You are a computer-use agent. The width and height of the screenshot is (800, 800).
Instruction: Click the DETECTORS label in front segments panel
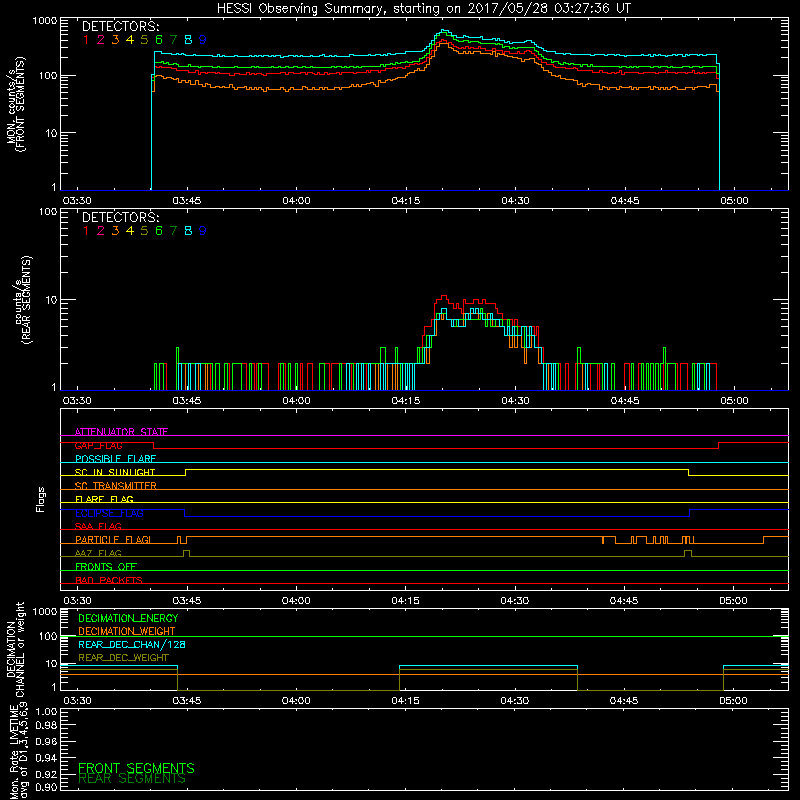(x=120, y=27)
